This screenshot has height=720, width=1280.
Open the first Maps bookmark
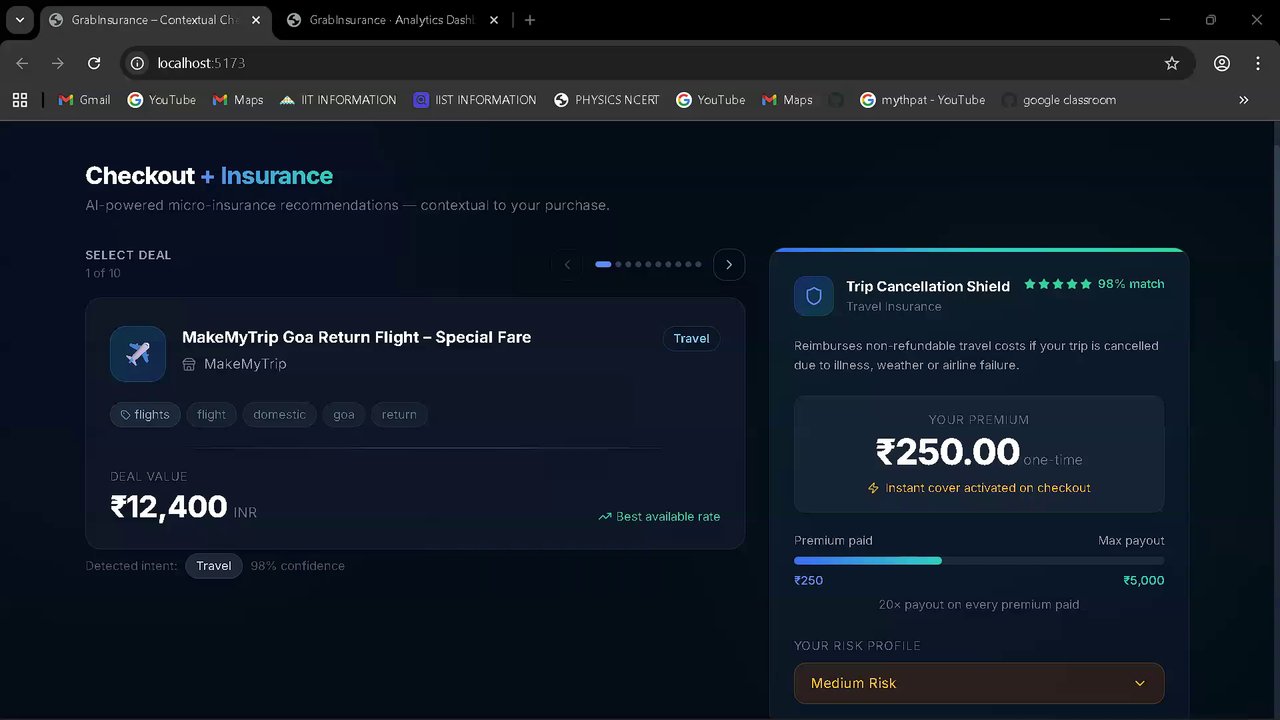pyautogui.click(x=238, y=100)
